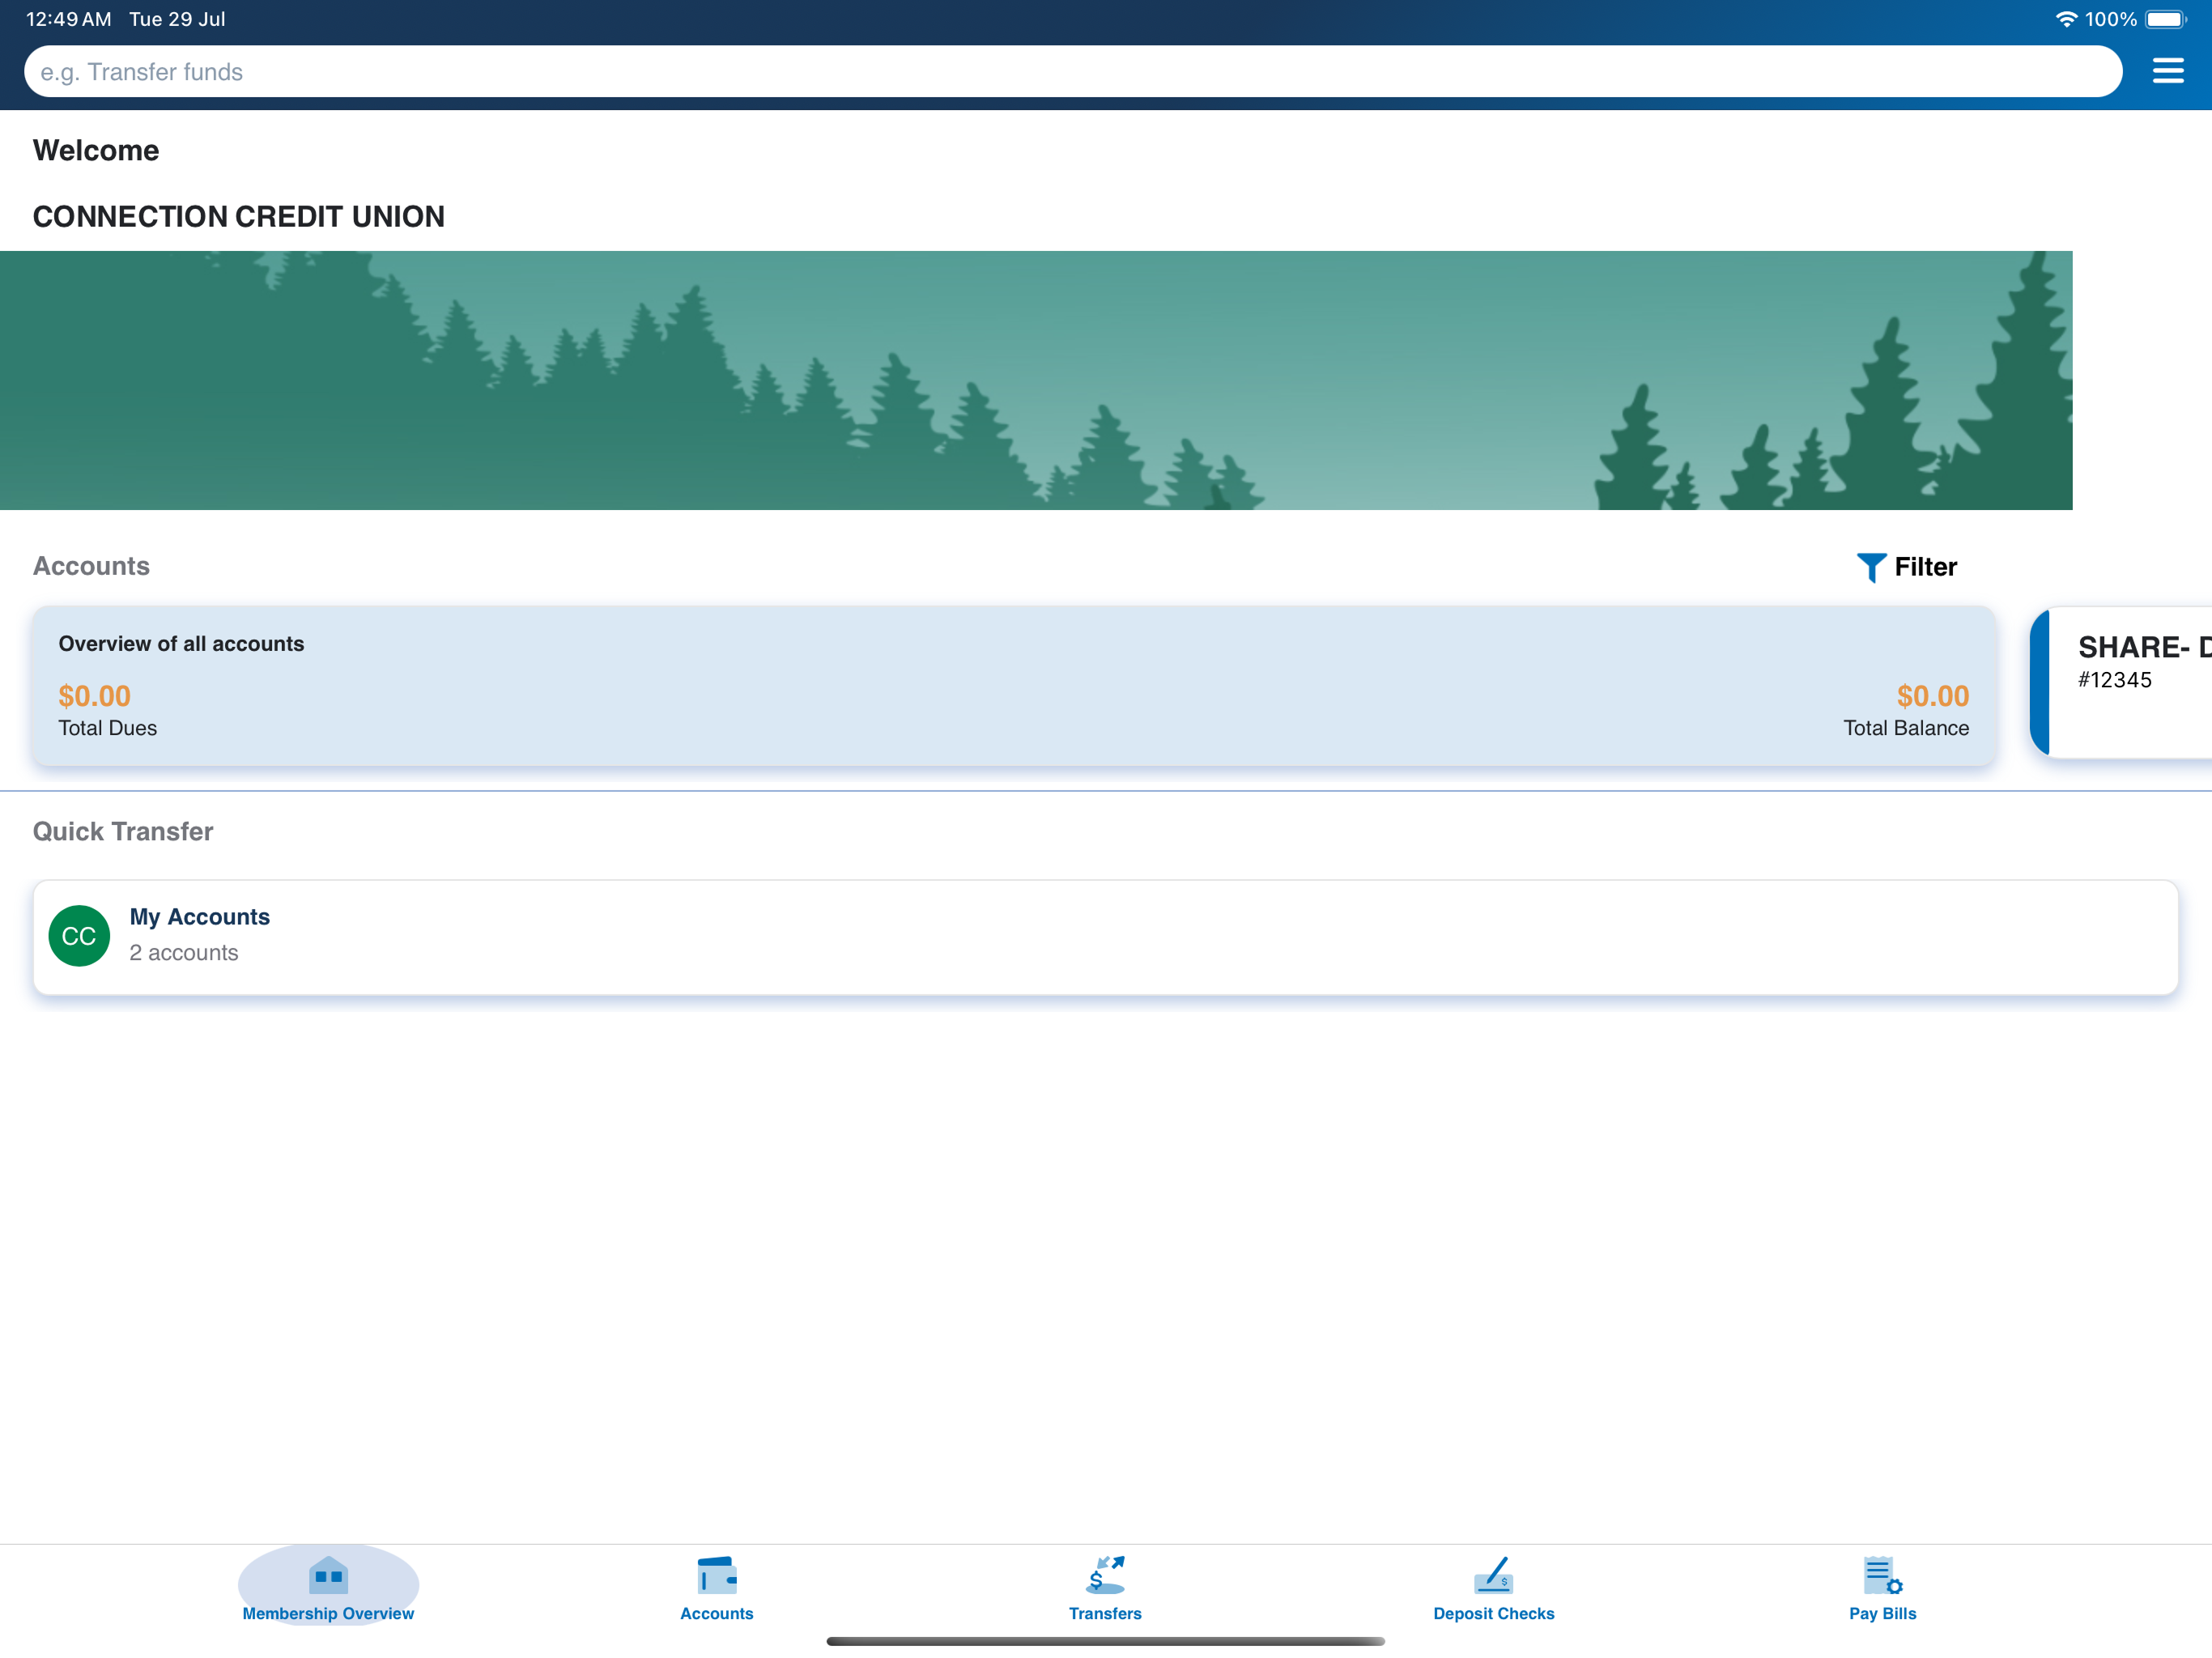Click the 12:49 AM clock
Viewport: 2212px width, 1658px height.
click(68, 19)
